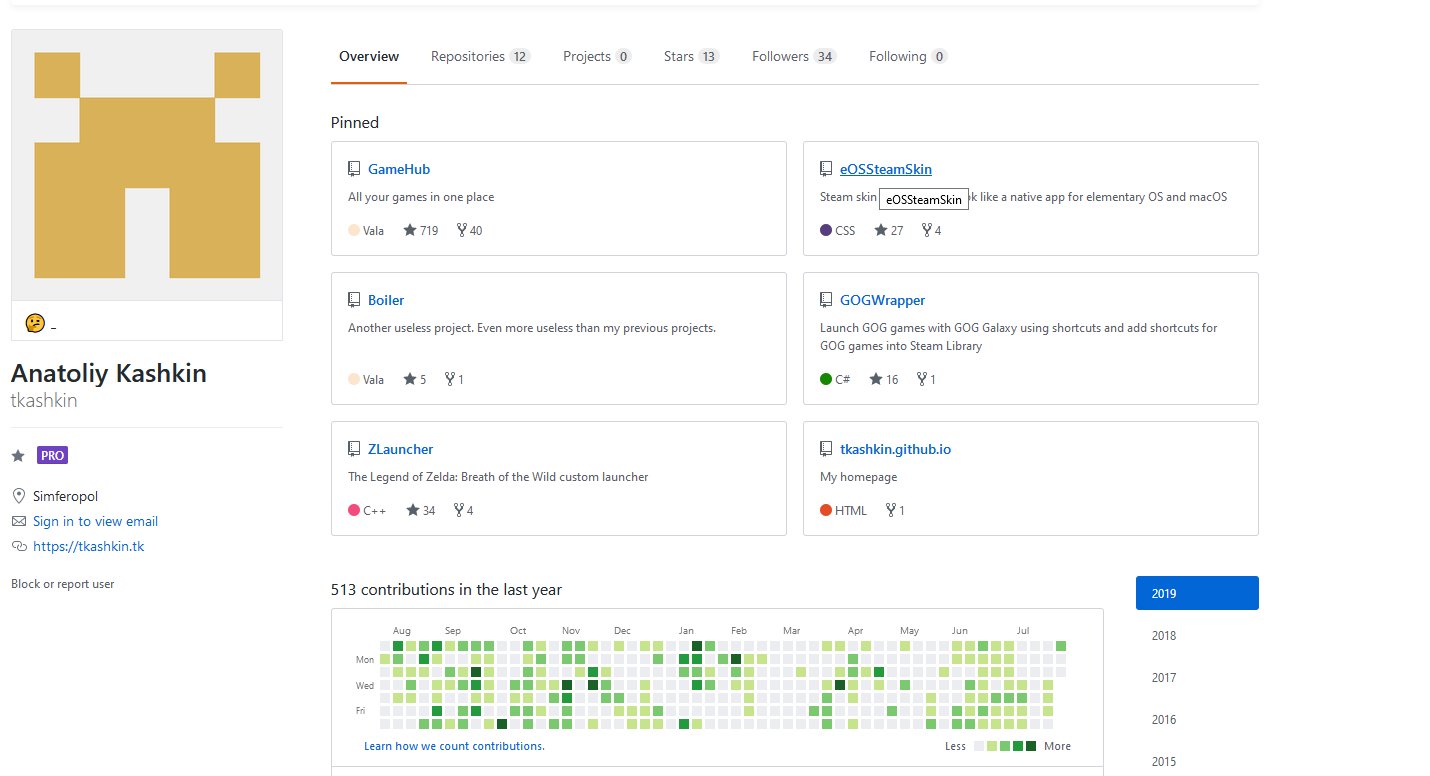Select 2018 in the contribution year list
The image size is (1430, 776).
[1164, 635]
